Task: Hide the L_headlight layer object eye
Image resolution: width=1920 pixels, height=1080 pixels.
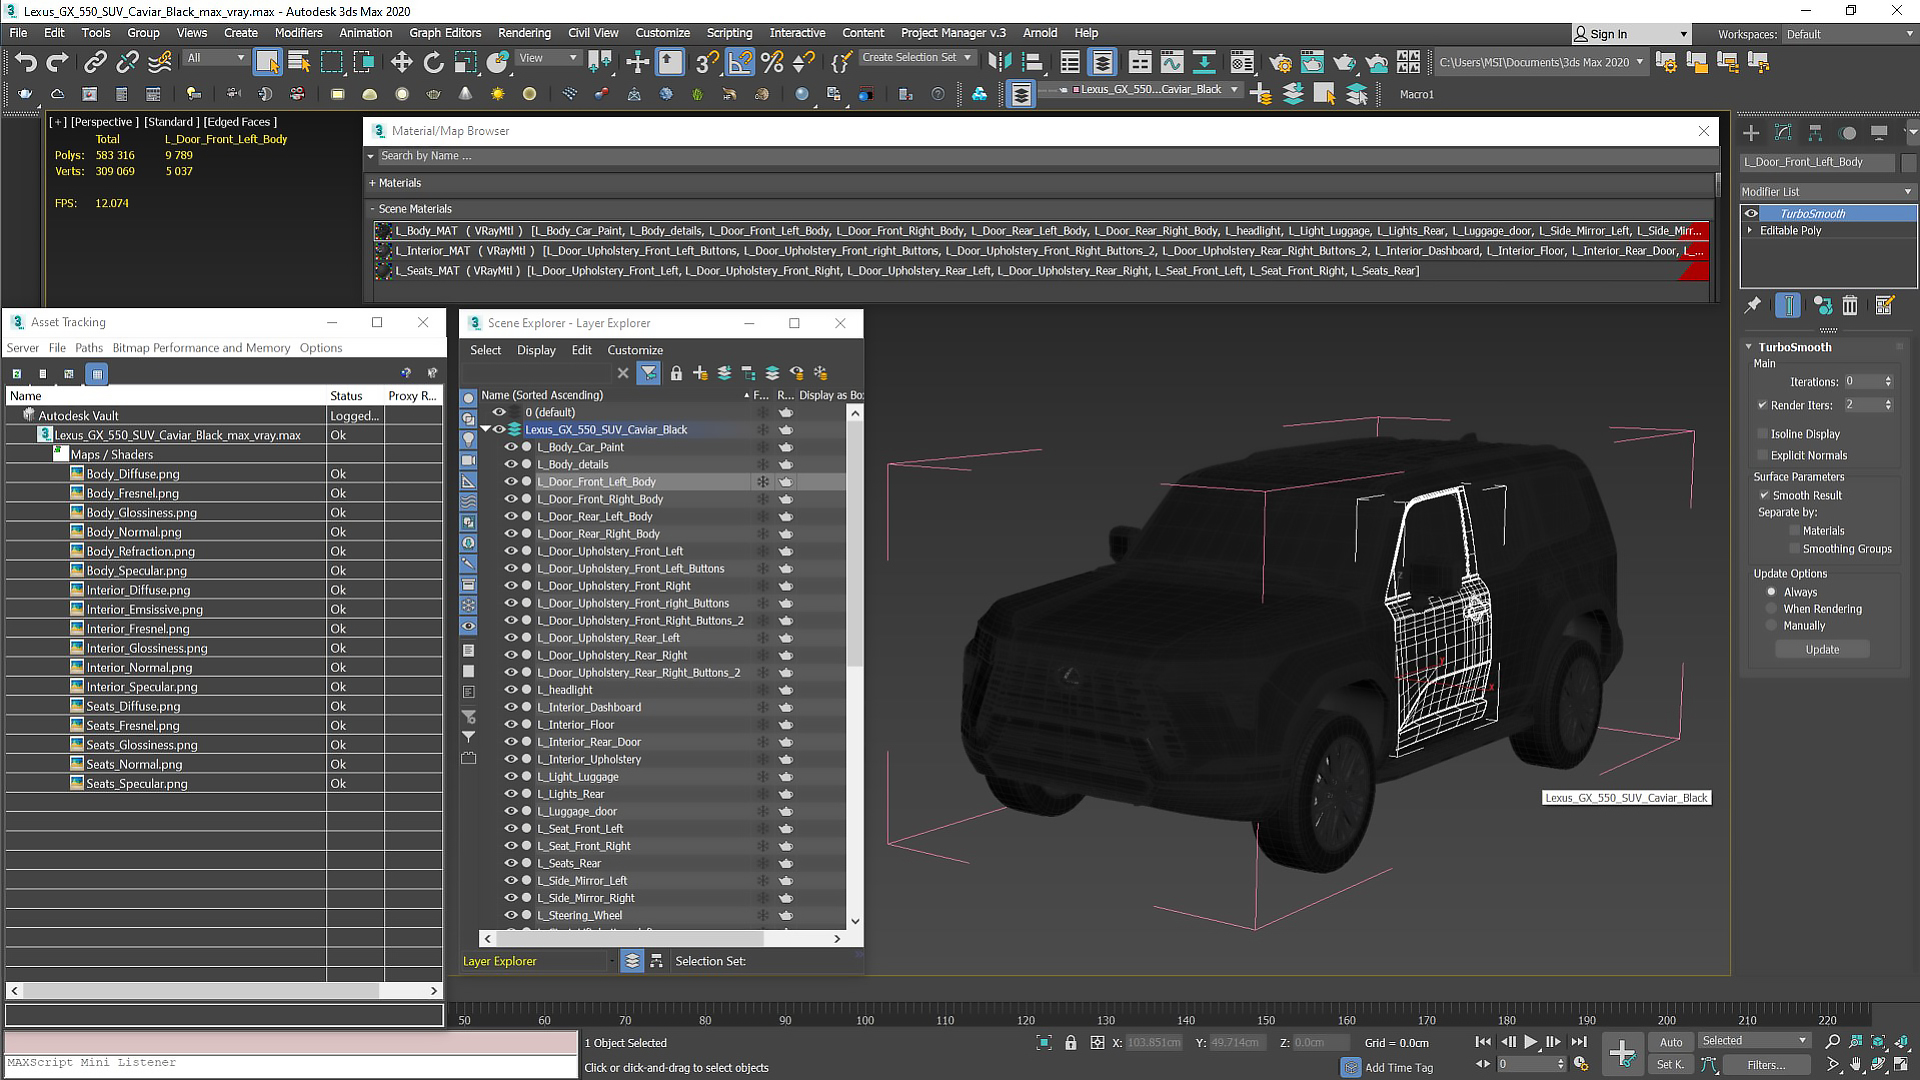Action: click(x=511, y=690)
